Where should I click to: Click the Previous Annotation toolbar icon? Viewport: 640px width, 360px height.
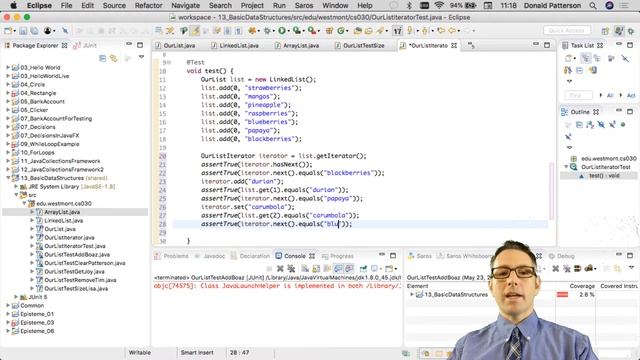(x=424, y=31)
